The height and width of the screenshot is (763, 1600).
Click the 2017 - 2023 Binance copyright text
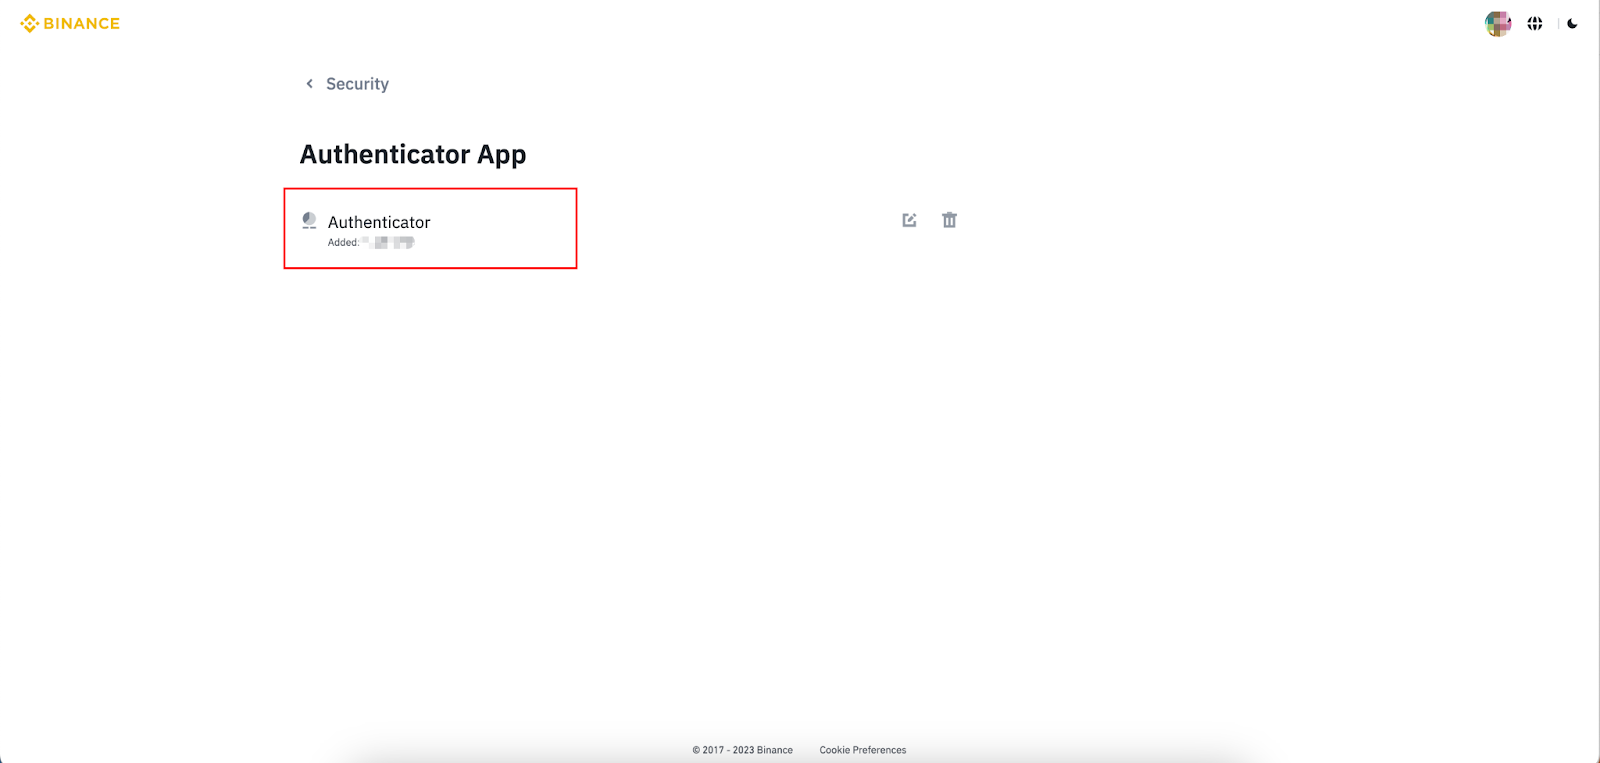[x=742, y=750]
